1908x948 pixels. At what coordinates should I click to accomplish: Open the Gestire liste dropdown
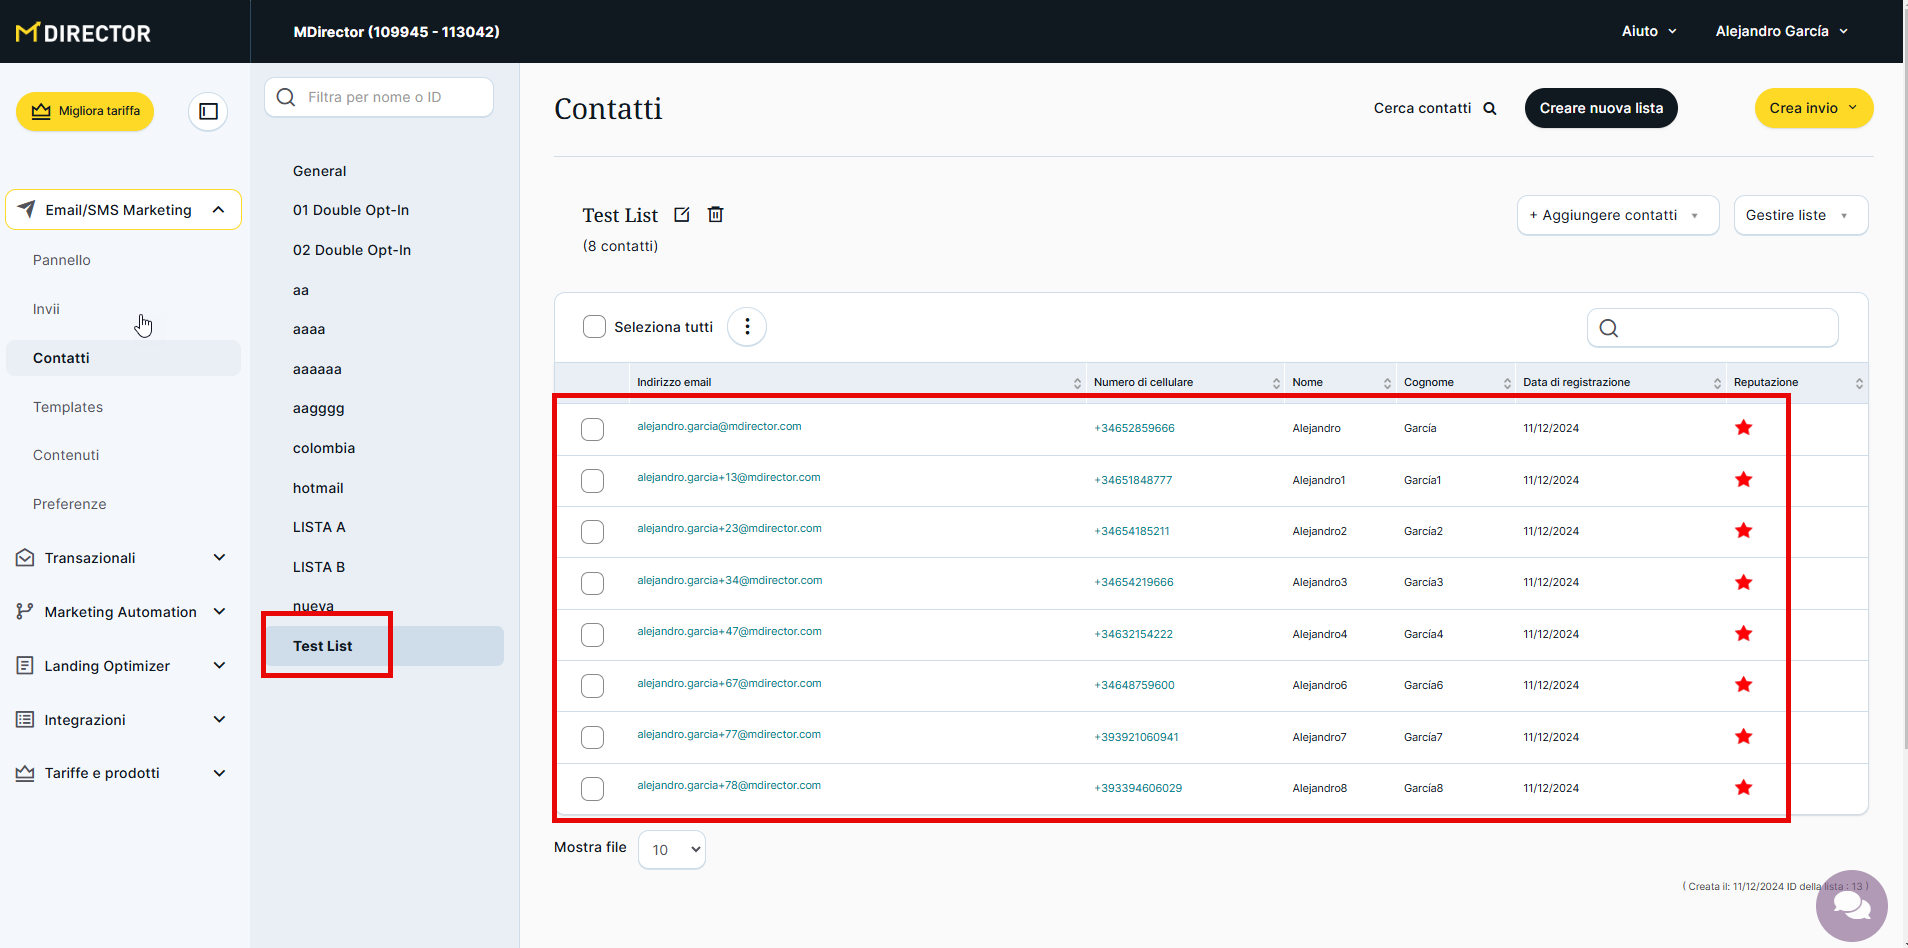pyautogui.click(x=1800, y=215)
